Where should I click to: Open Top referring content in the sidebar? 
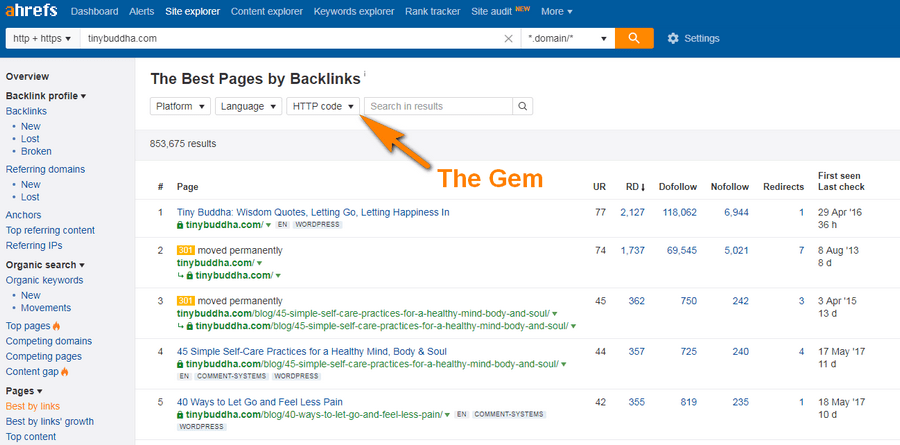[x=51, y=230]
